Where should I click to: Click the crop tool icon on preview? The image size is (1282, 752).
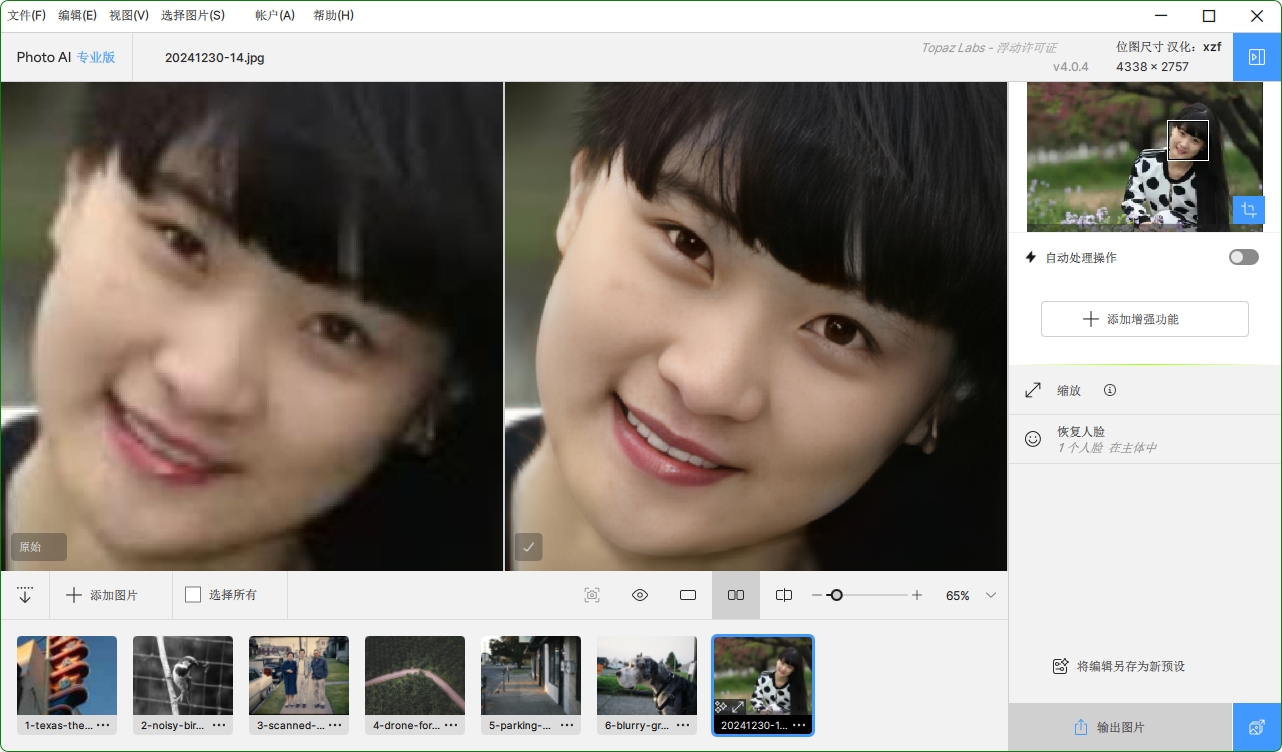coord(1248,210)
